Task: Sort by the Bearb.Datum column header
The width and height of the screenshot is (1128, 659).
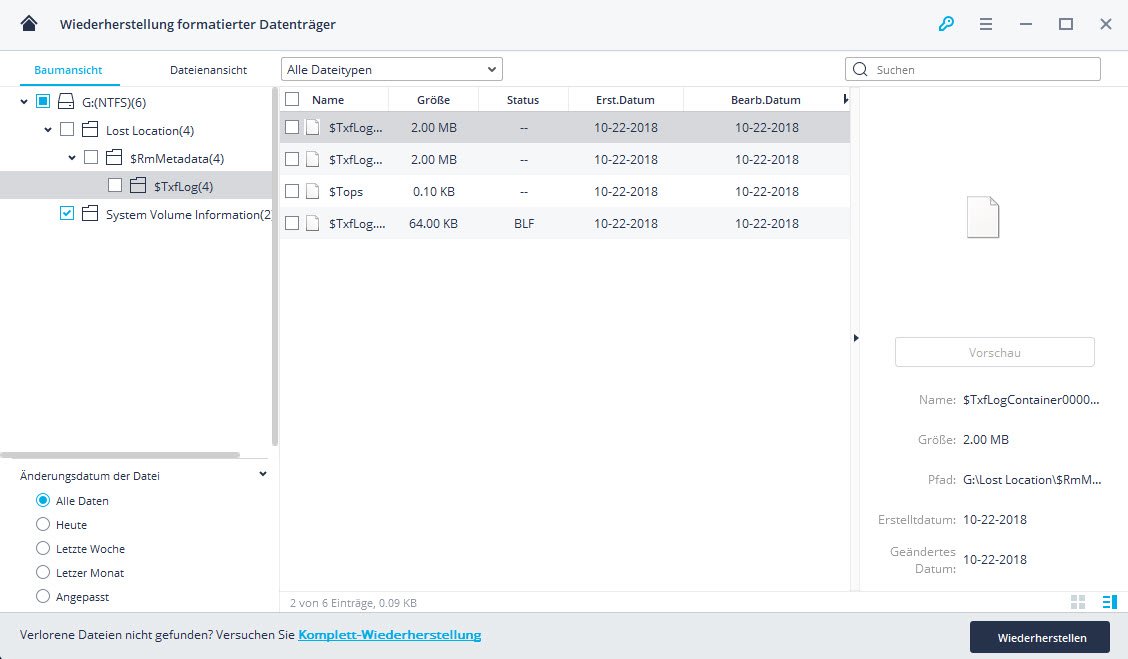Action: click(x=765, y=100)
